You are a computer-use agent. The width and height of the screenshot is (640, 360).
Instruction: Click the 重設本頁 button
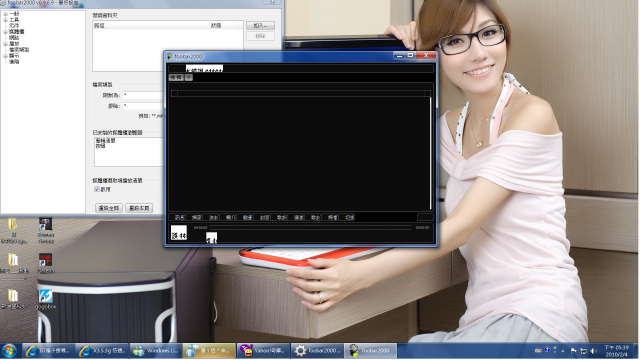139,208
